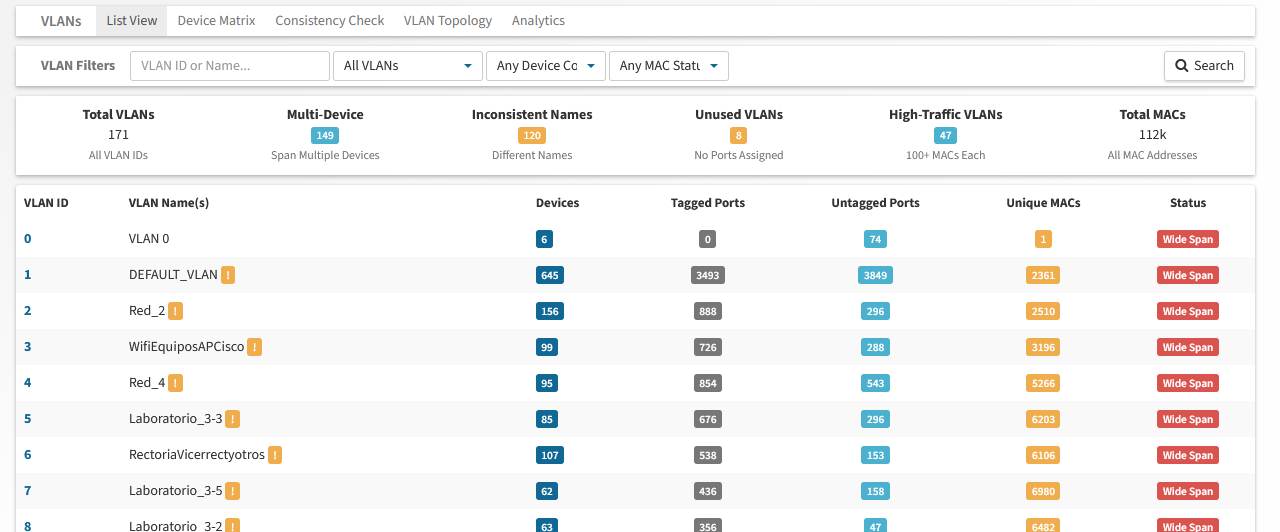Image resolution: width=1280 pixels, height=532 pixels.
Task: Open the Any MAC Status dropdown
Action: (x=668, y=66)
